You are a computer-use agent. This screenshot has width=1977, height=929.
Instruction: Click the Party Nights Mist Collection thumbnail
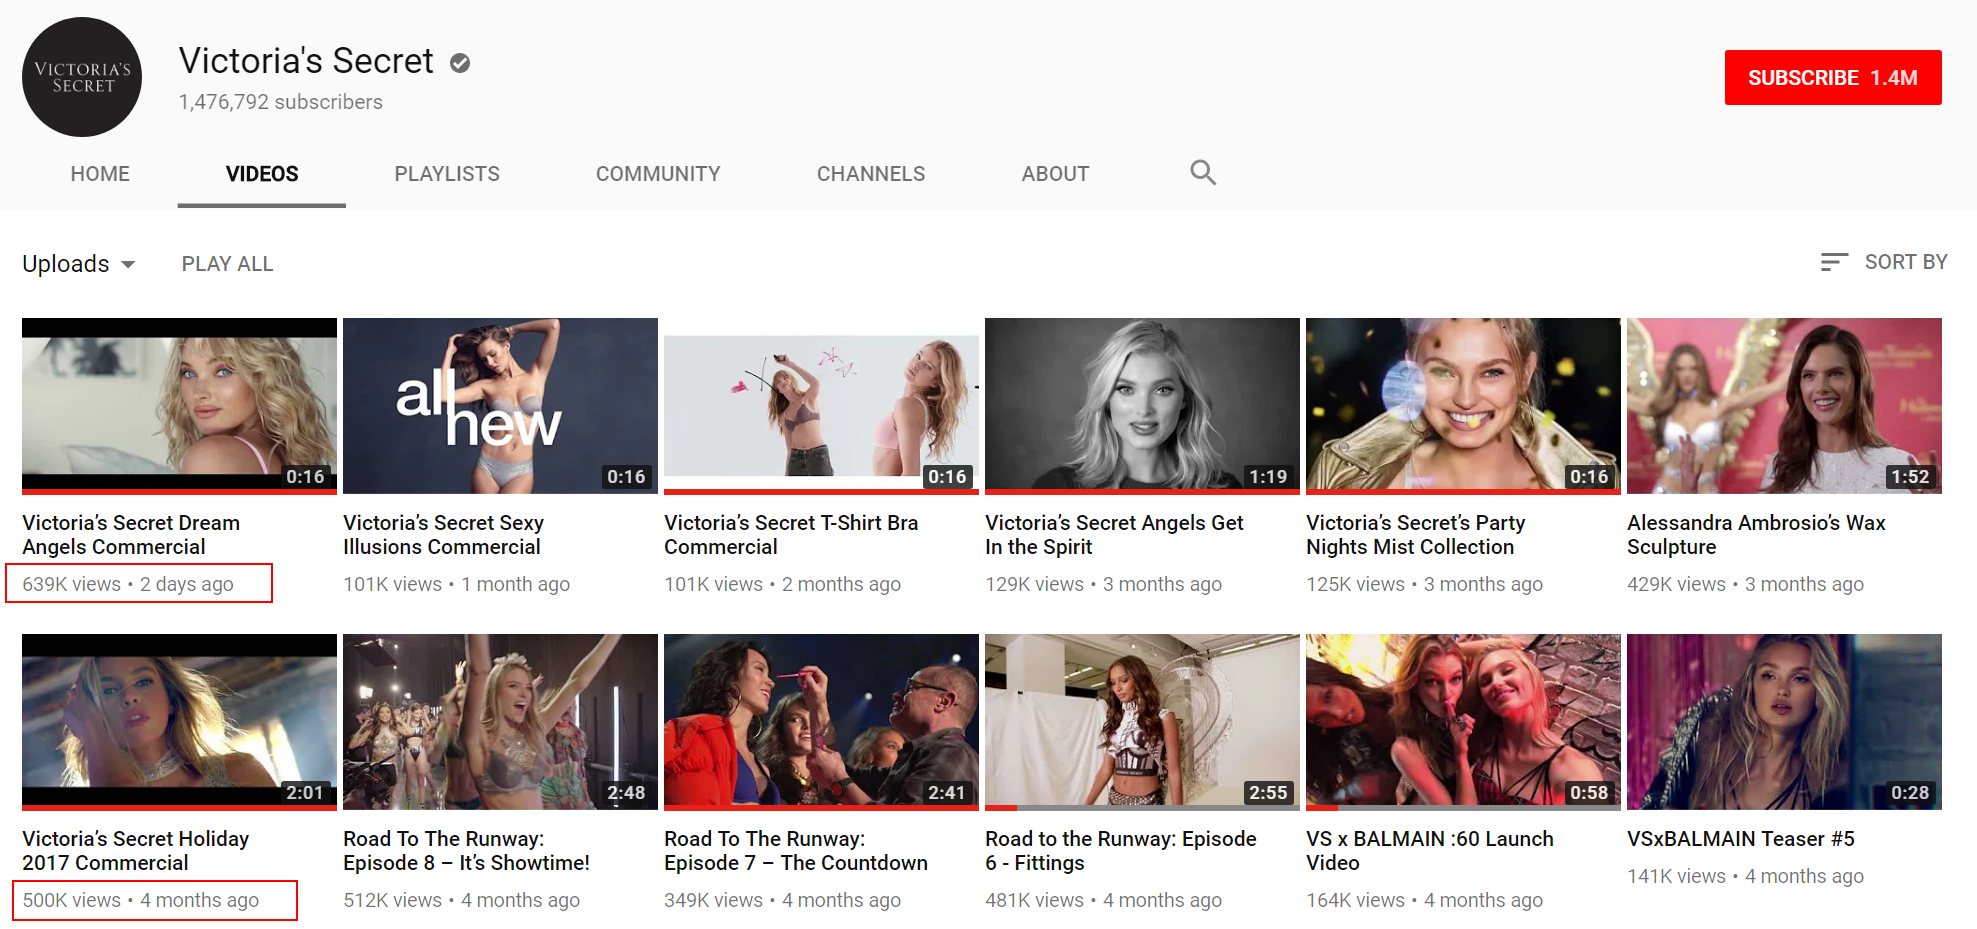click(x=1463, y=406)
